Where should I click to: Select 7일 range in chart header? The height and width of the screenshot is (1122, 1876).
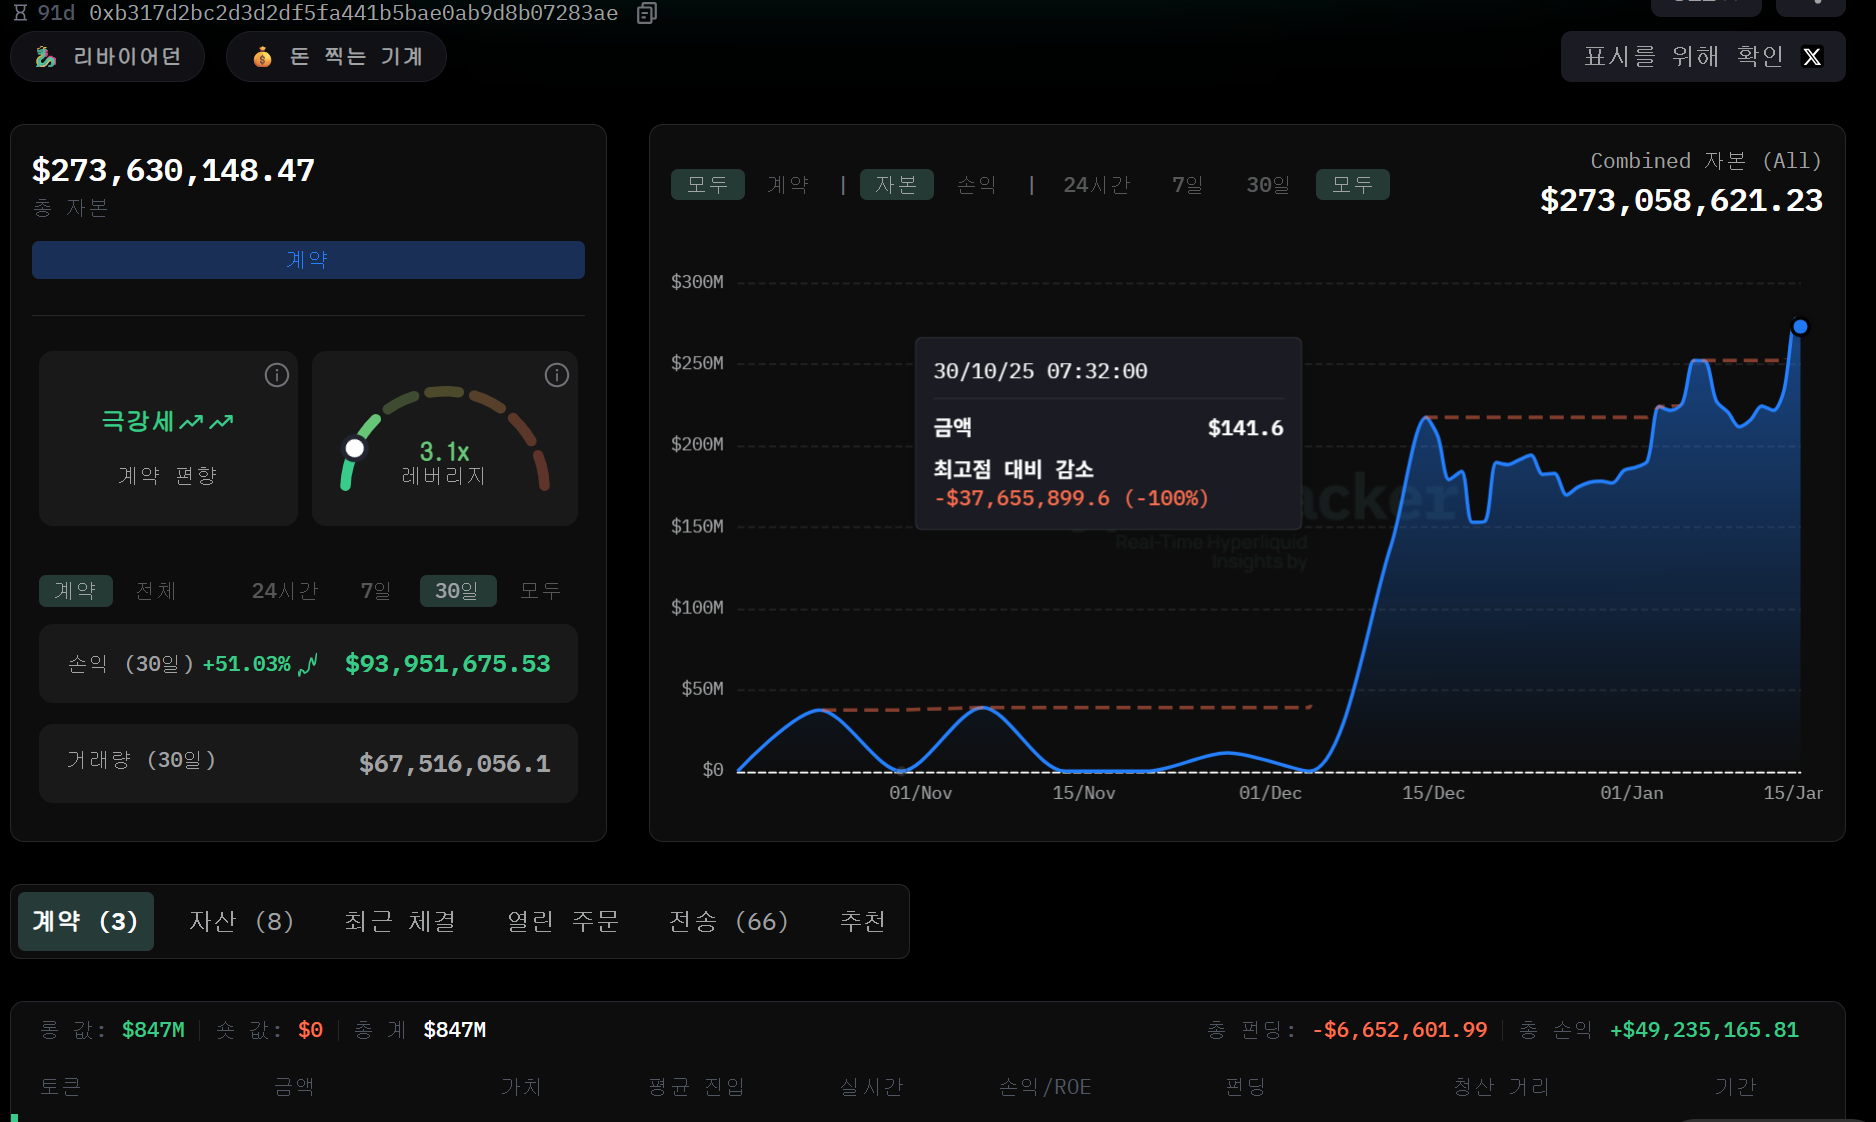[1187, 185]
